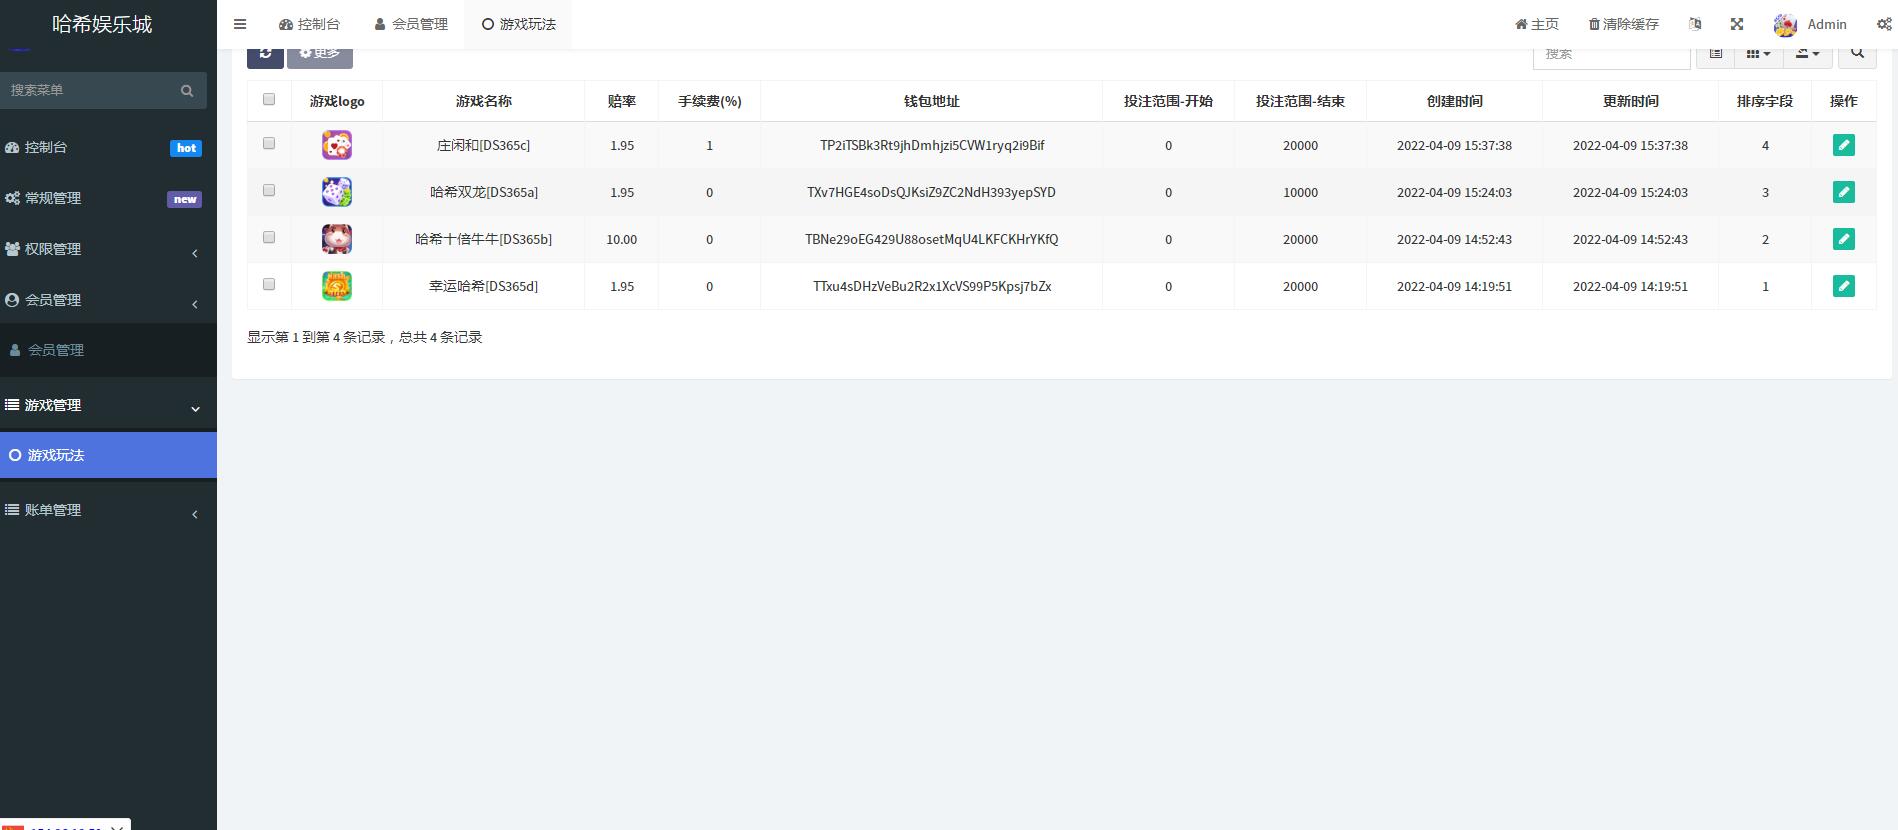Click the table search magnifier icon
The width and height of the screenshot is (1898, 830).
pyautogui.click(x=1857, y=54)
